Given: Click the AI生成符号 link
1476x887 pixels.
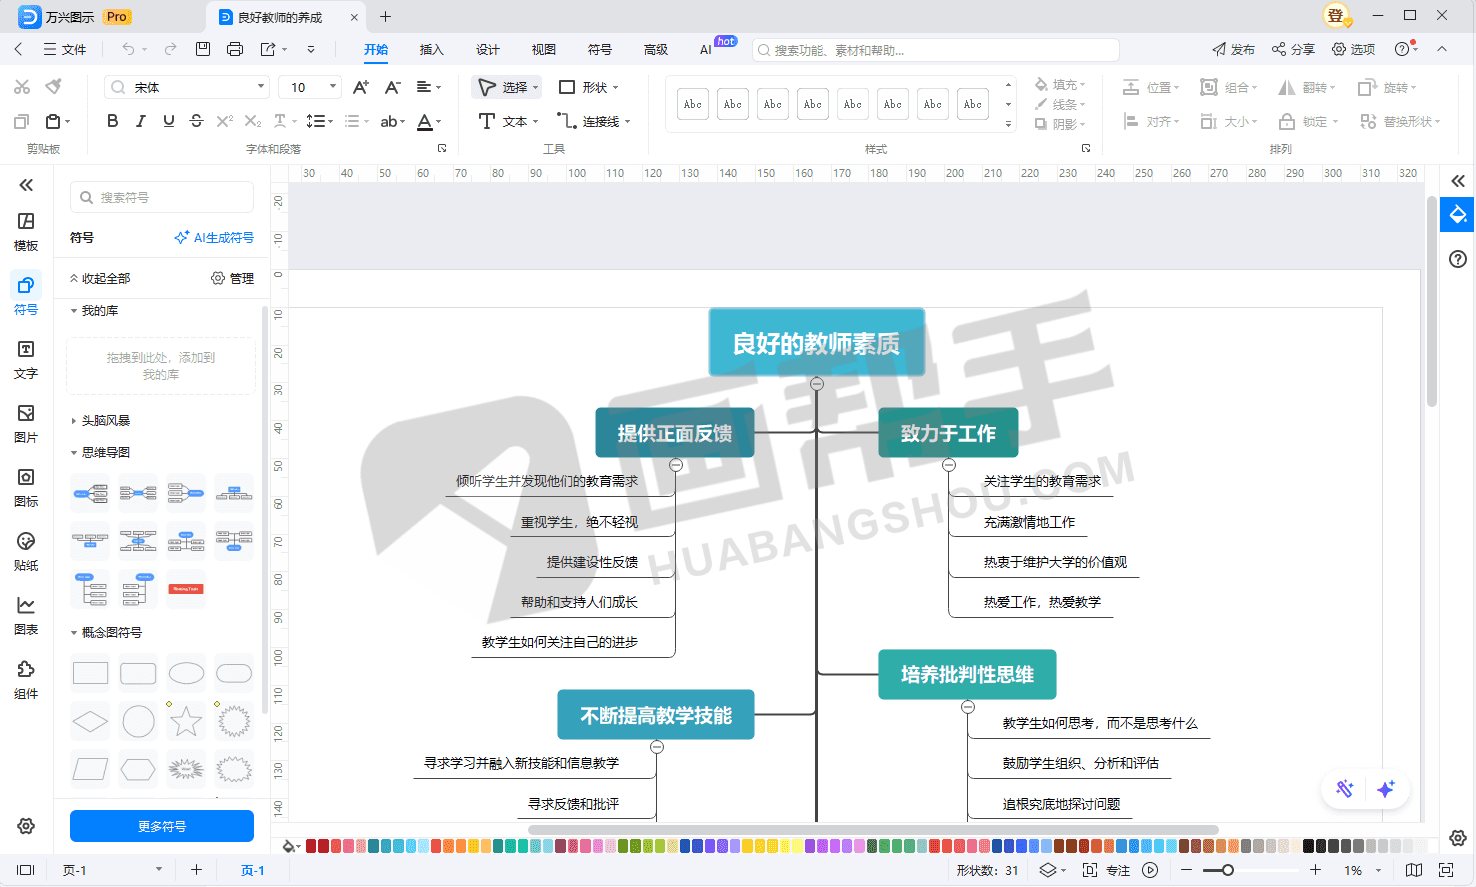Looking at the screenshot, I should point(214,238).
